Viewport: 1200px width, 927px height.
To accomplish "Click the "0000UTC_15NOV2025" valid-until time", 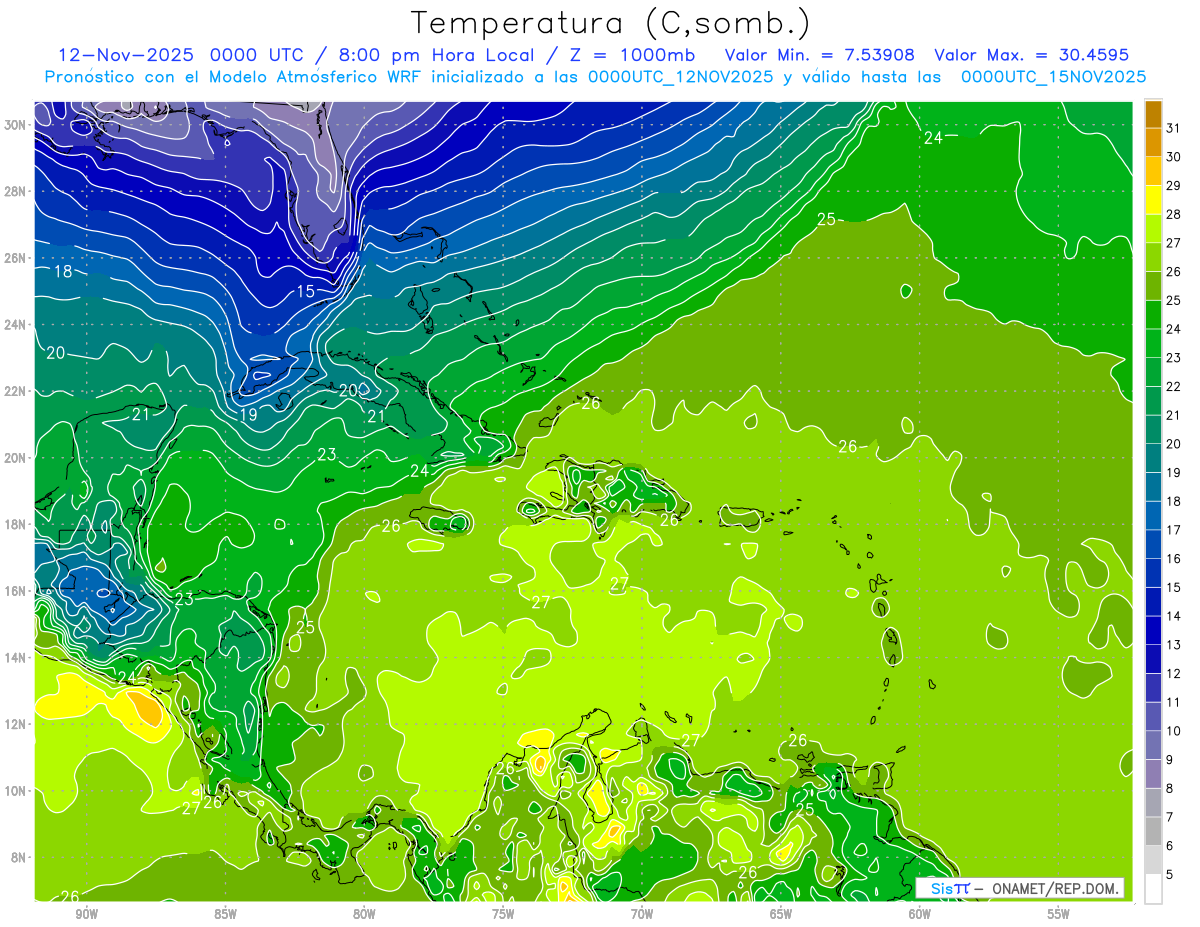I will [1053, 77].
